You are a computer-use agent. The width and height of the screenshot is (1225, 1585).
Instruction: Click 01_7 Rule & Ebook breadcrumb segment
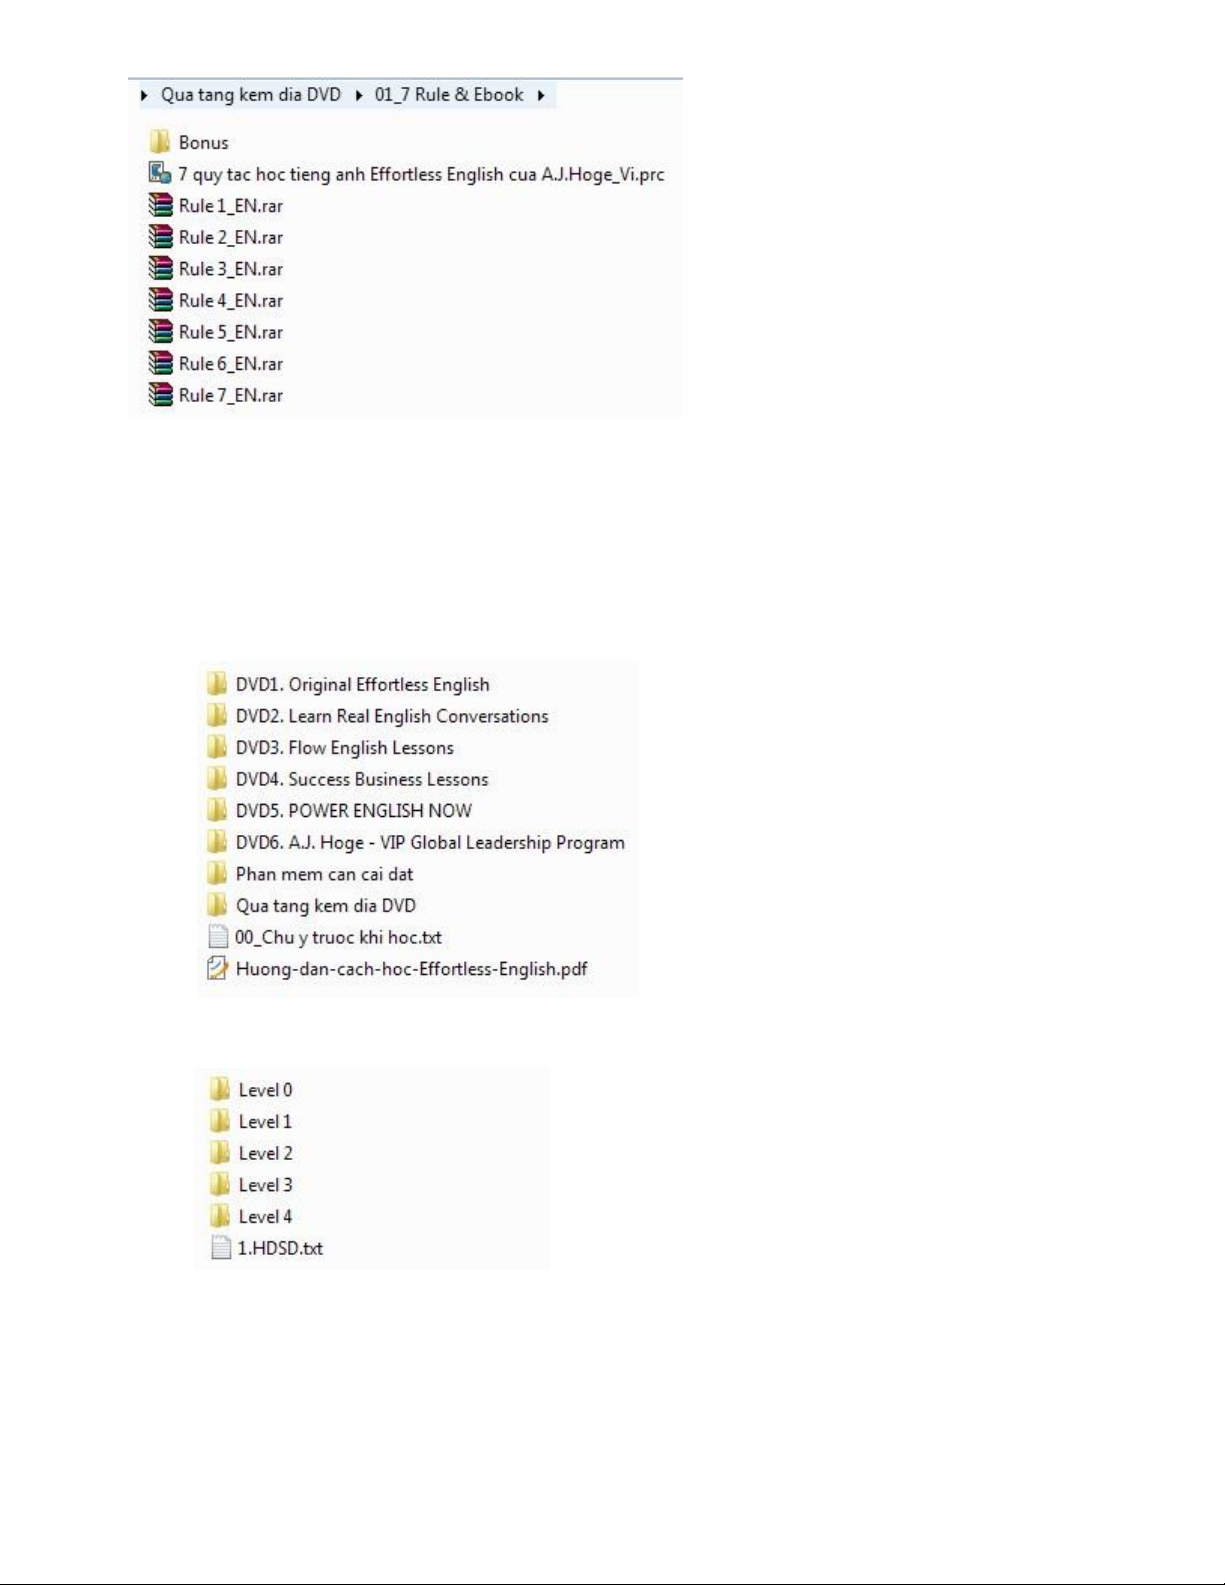coord(449,95)
